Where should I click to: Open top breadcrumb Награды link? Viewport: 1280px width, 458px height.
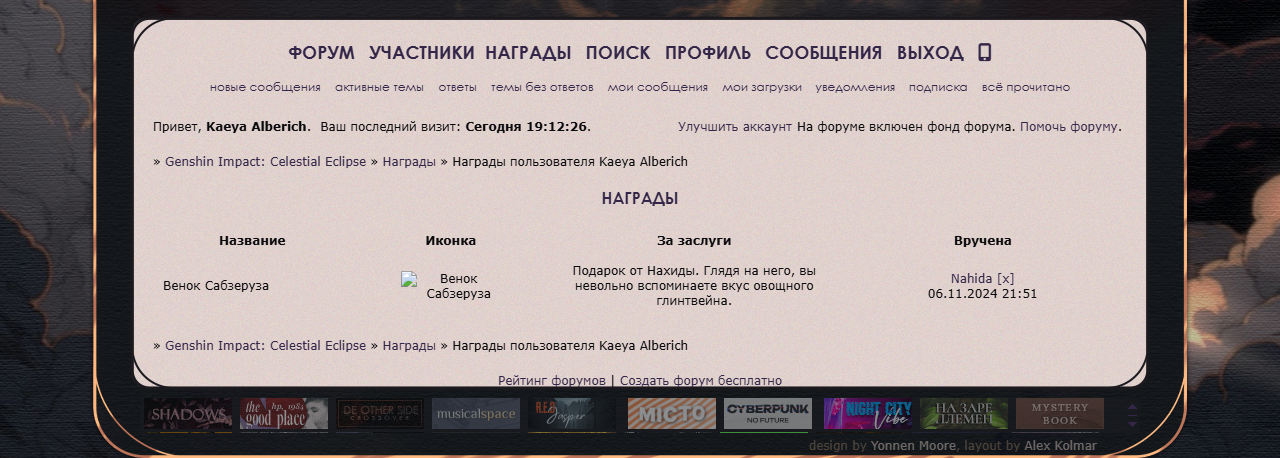(409, 162)
